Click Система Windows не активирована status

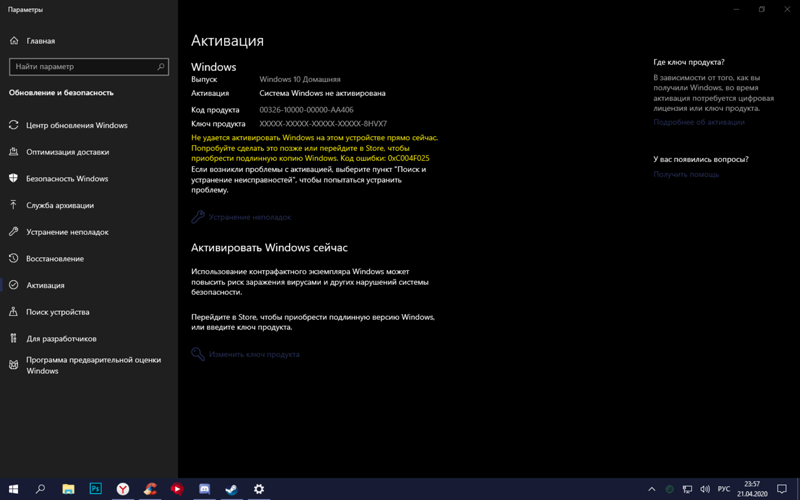click(x=322, y=93)
